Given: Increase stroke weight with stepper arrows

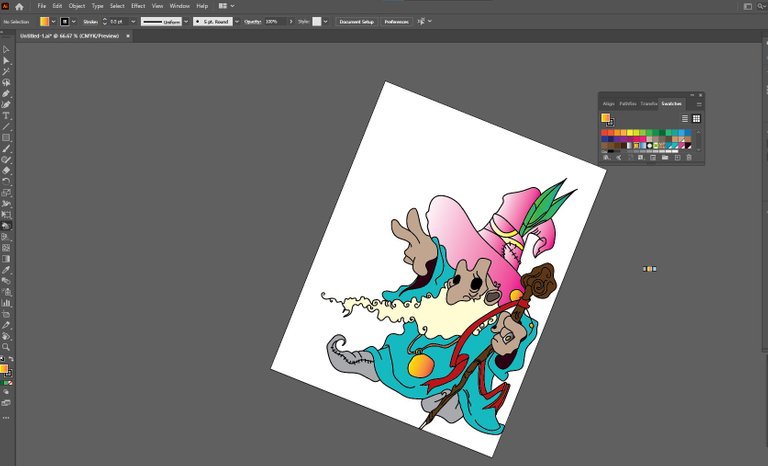Looking at the screenshot, I should click(x=104, y=20).
